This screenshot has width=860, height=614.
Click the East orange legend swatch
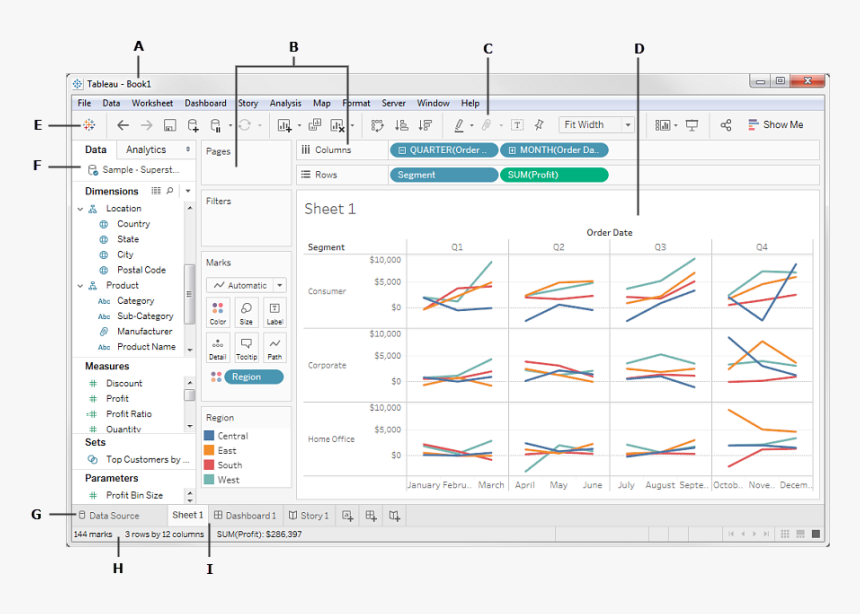tap(209, 450)
